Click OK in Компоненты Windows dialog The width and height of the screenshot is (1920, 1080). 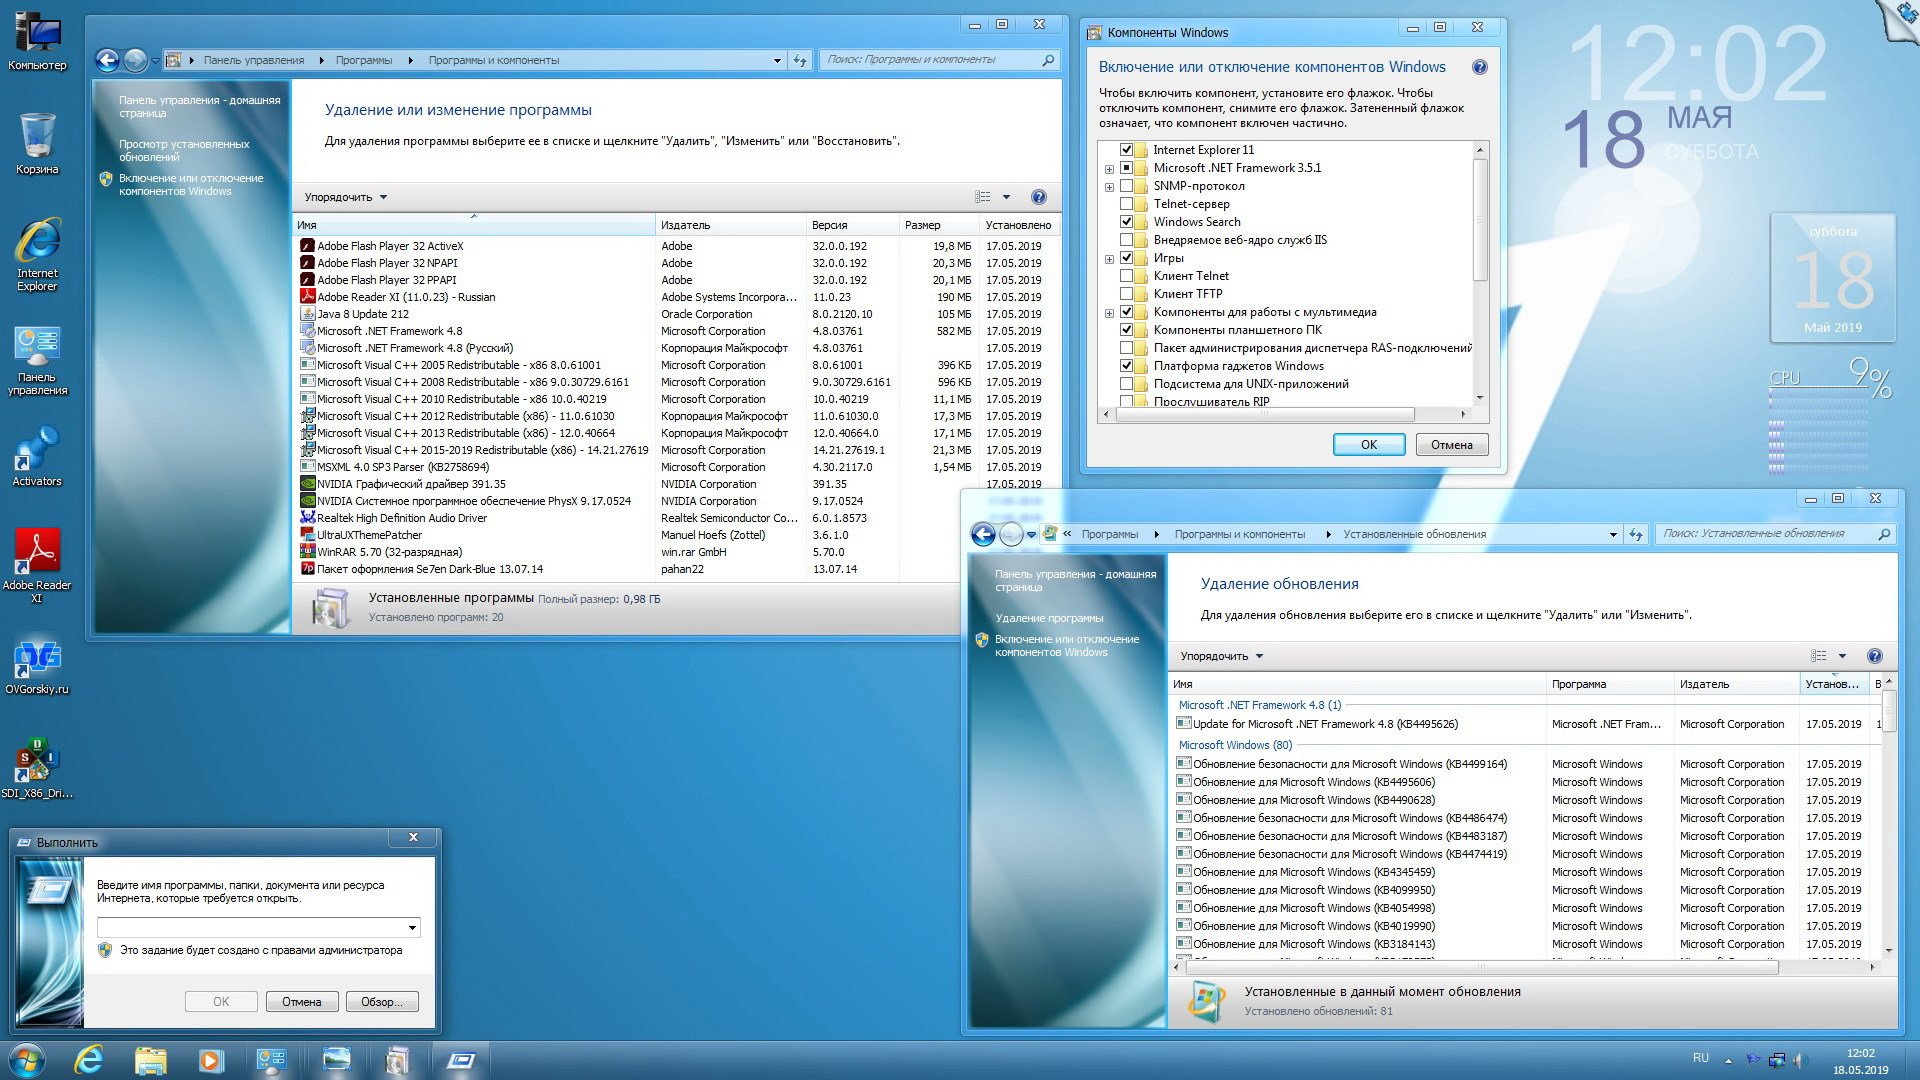(1369, 445)
